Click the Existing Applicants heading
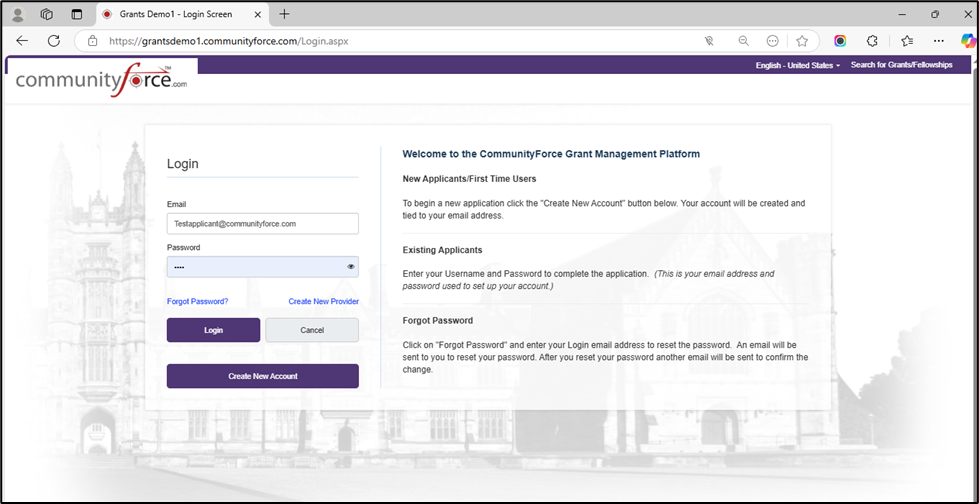Screen dimensions: 979x504 tap(443, 250)
